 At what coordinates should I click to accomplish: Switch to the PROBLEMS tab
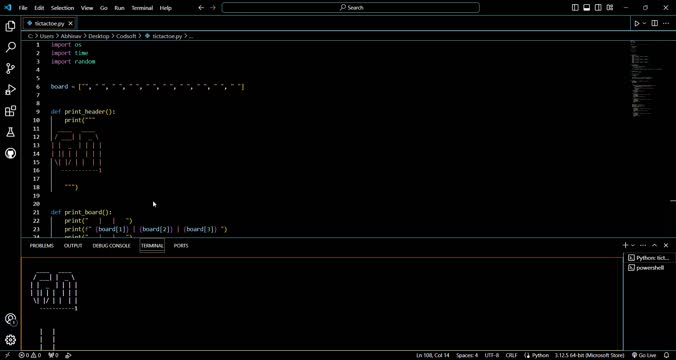point(42,246)
